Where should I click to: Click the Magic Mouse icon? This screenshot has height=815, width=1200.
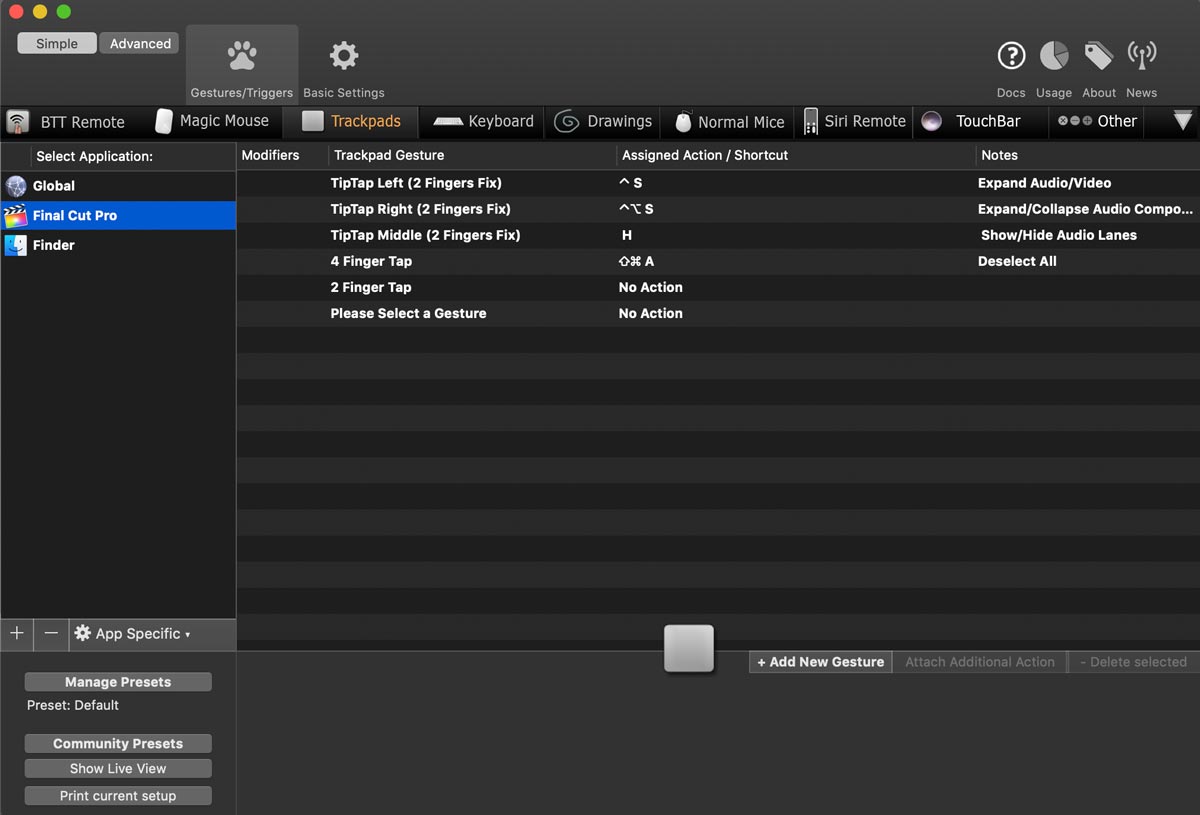point(164,121)
